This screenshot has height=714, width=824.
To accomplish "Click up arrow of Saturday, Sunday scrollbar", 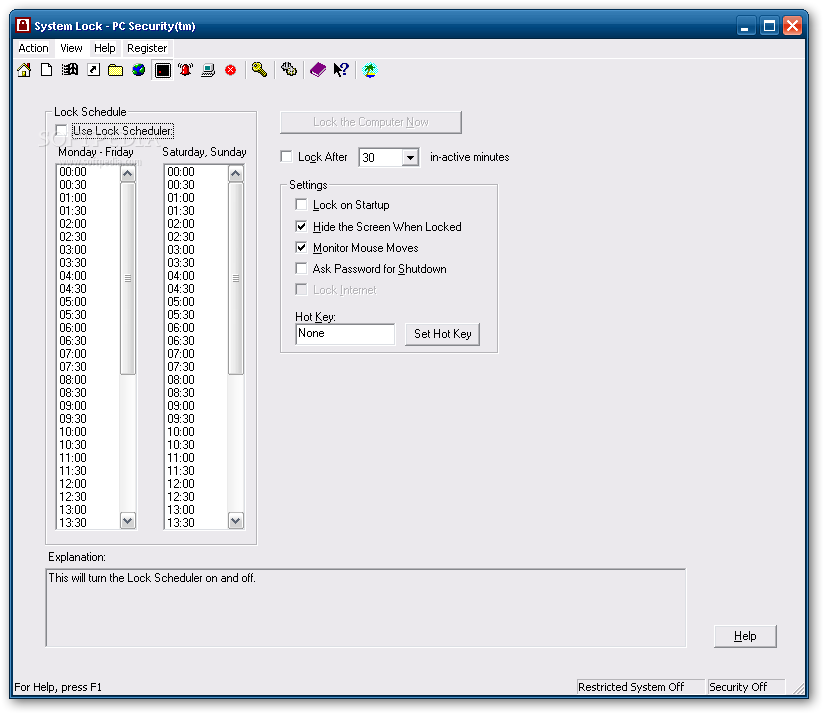I will point(236,173).
